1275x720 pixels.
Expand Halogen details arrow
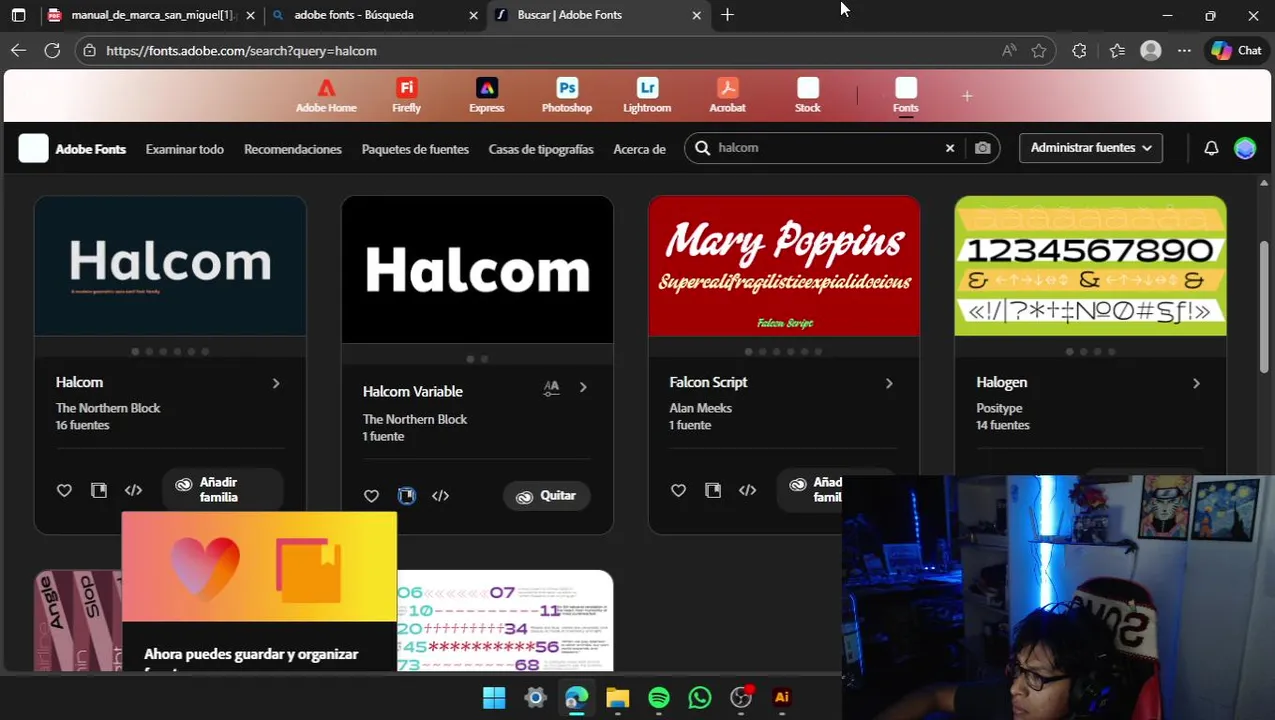tap(1196, 383)
